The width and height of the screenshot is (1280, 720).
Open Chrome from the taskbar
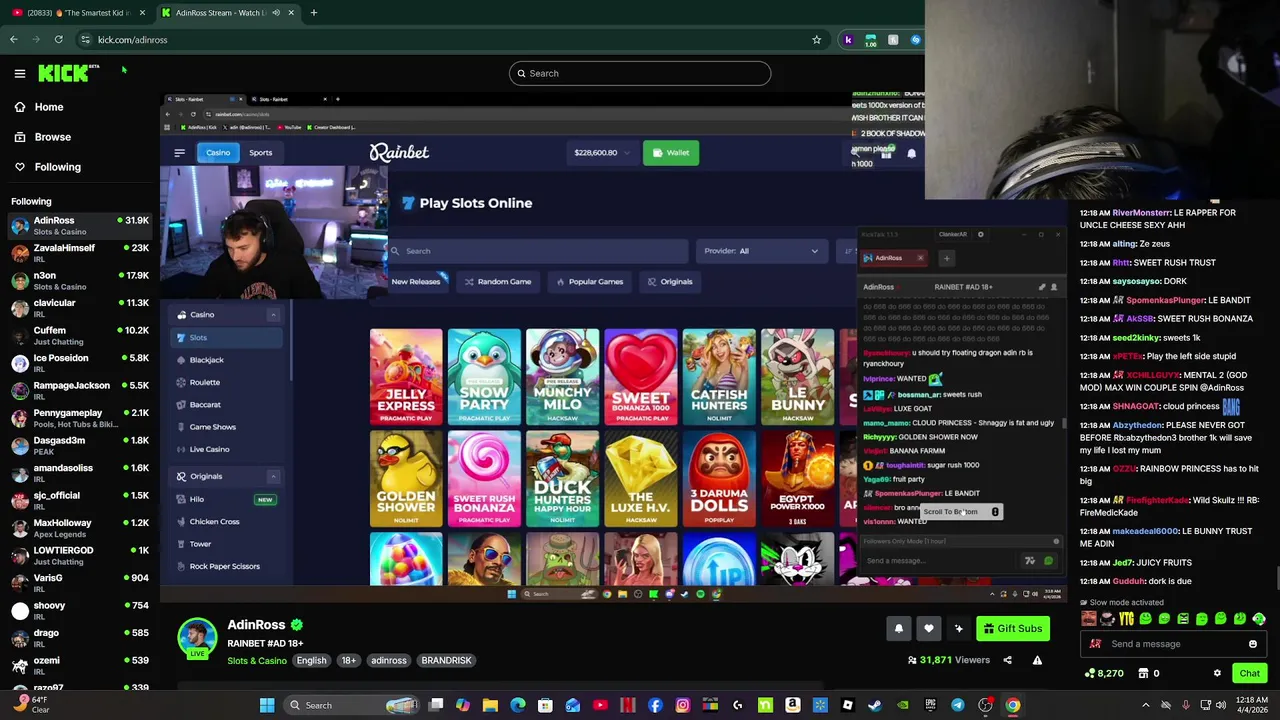point(1013,705)
